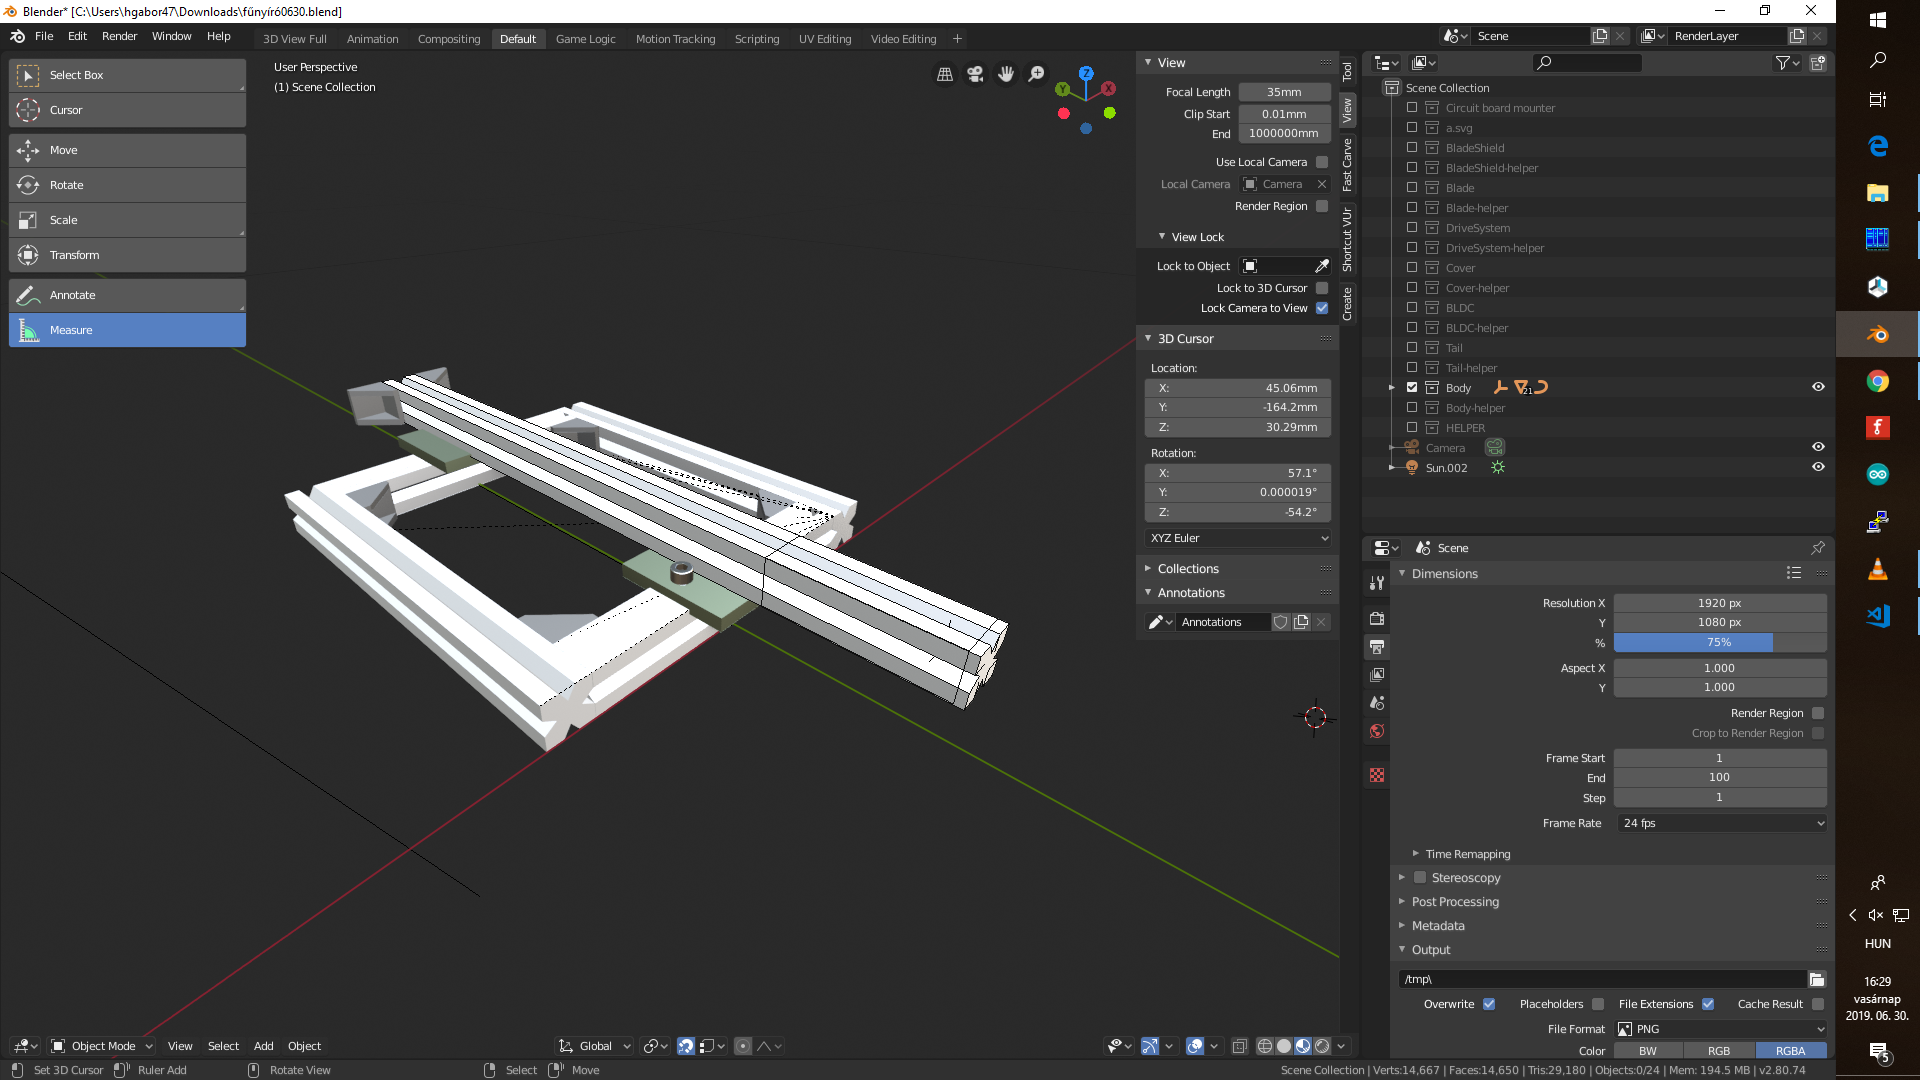This screenshot has height=1080, width=1920.
Task: Toggle Overwrite checkbox in Output
Action: tap(1489, 1004)
